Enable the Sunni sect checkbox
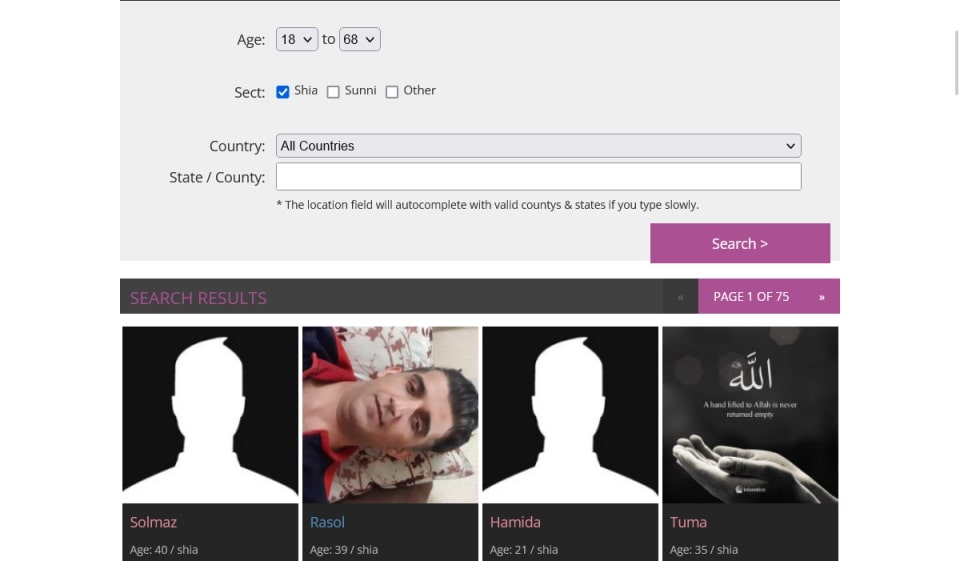 pyautogui.click(x=333, y=92)
